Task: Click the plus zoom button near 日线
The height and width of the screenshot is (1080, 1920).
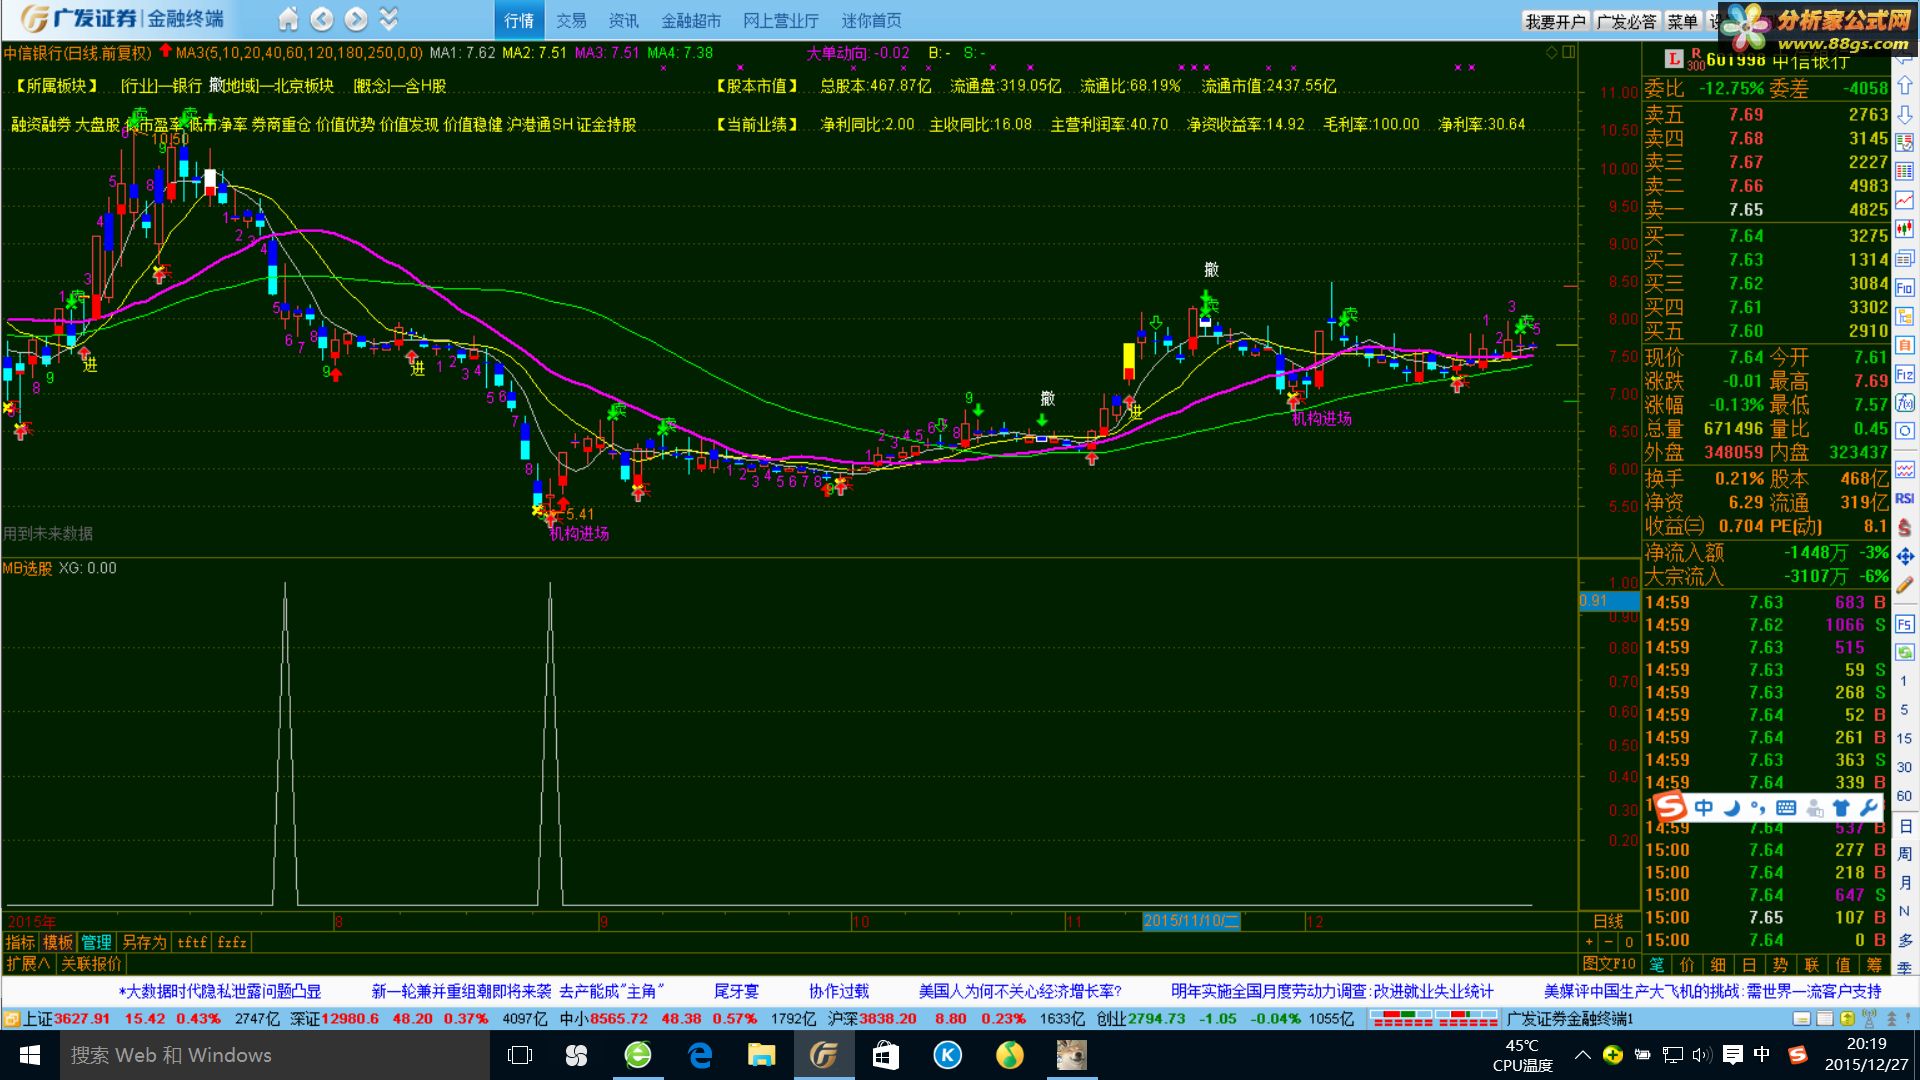Action: point(1589,942)
